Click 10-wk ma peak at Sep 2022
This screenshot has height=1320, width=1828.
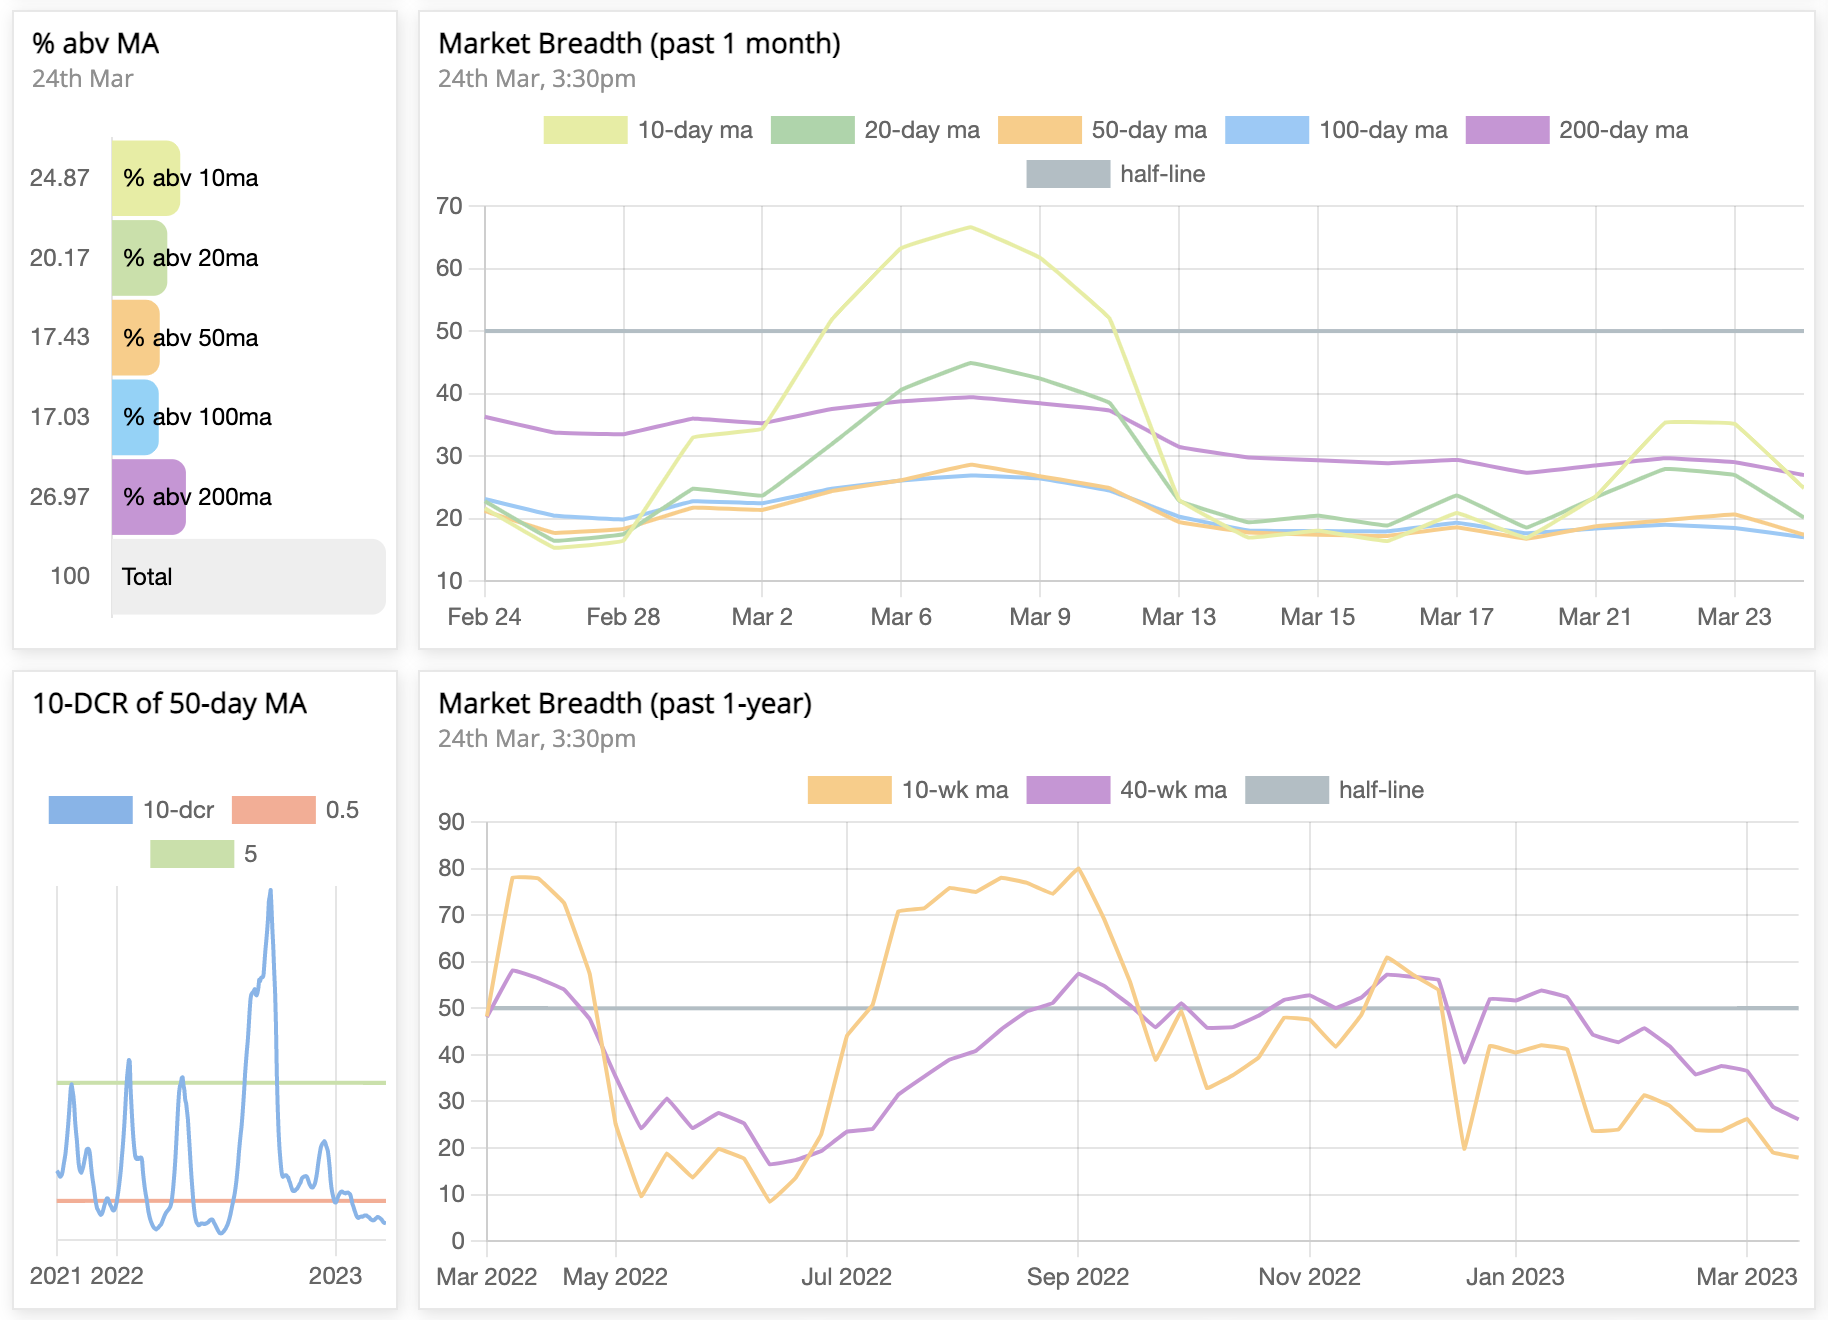[x=1078, y=868]
